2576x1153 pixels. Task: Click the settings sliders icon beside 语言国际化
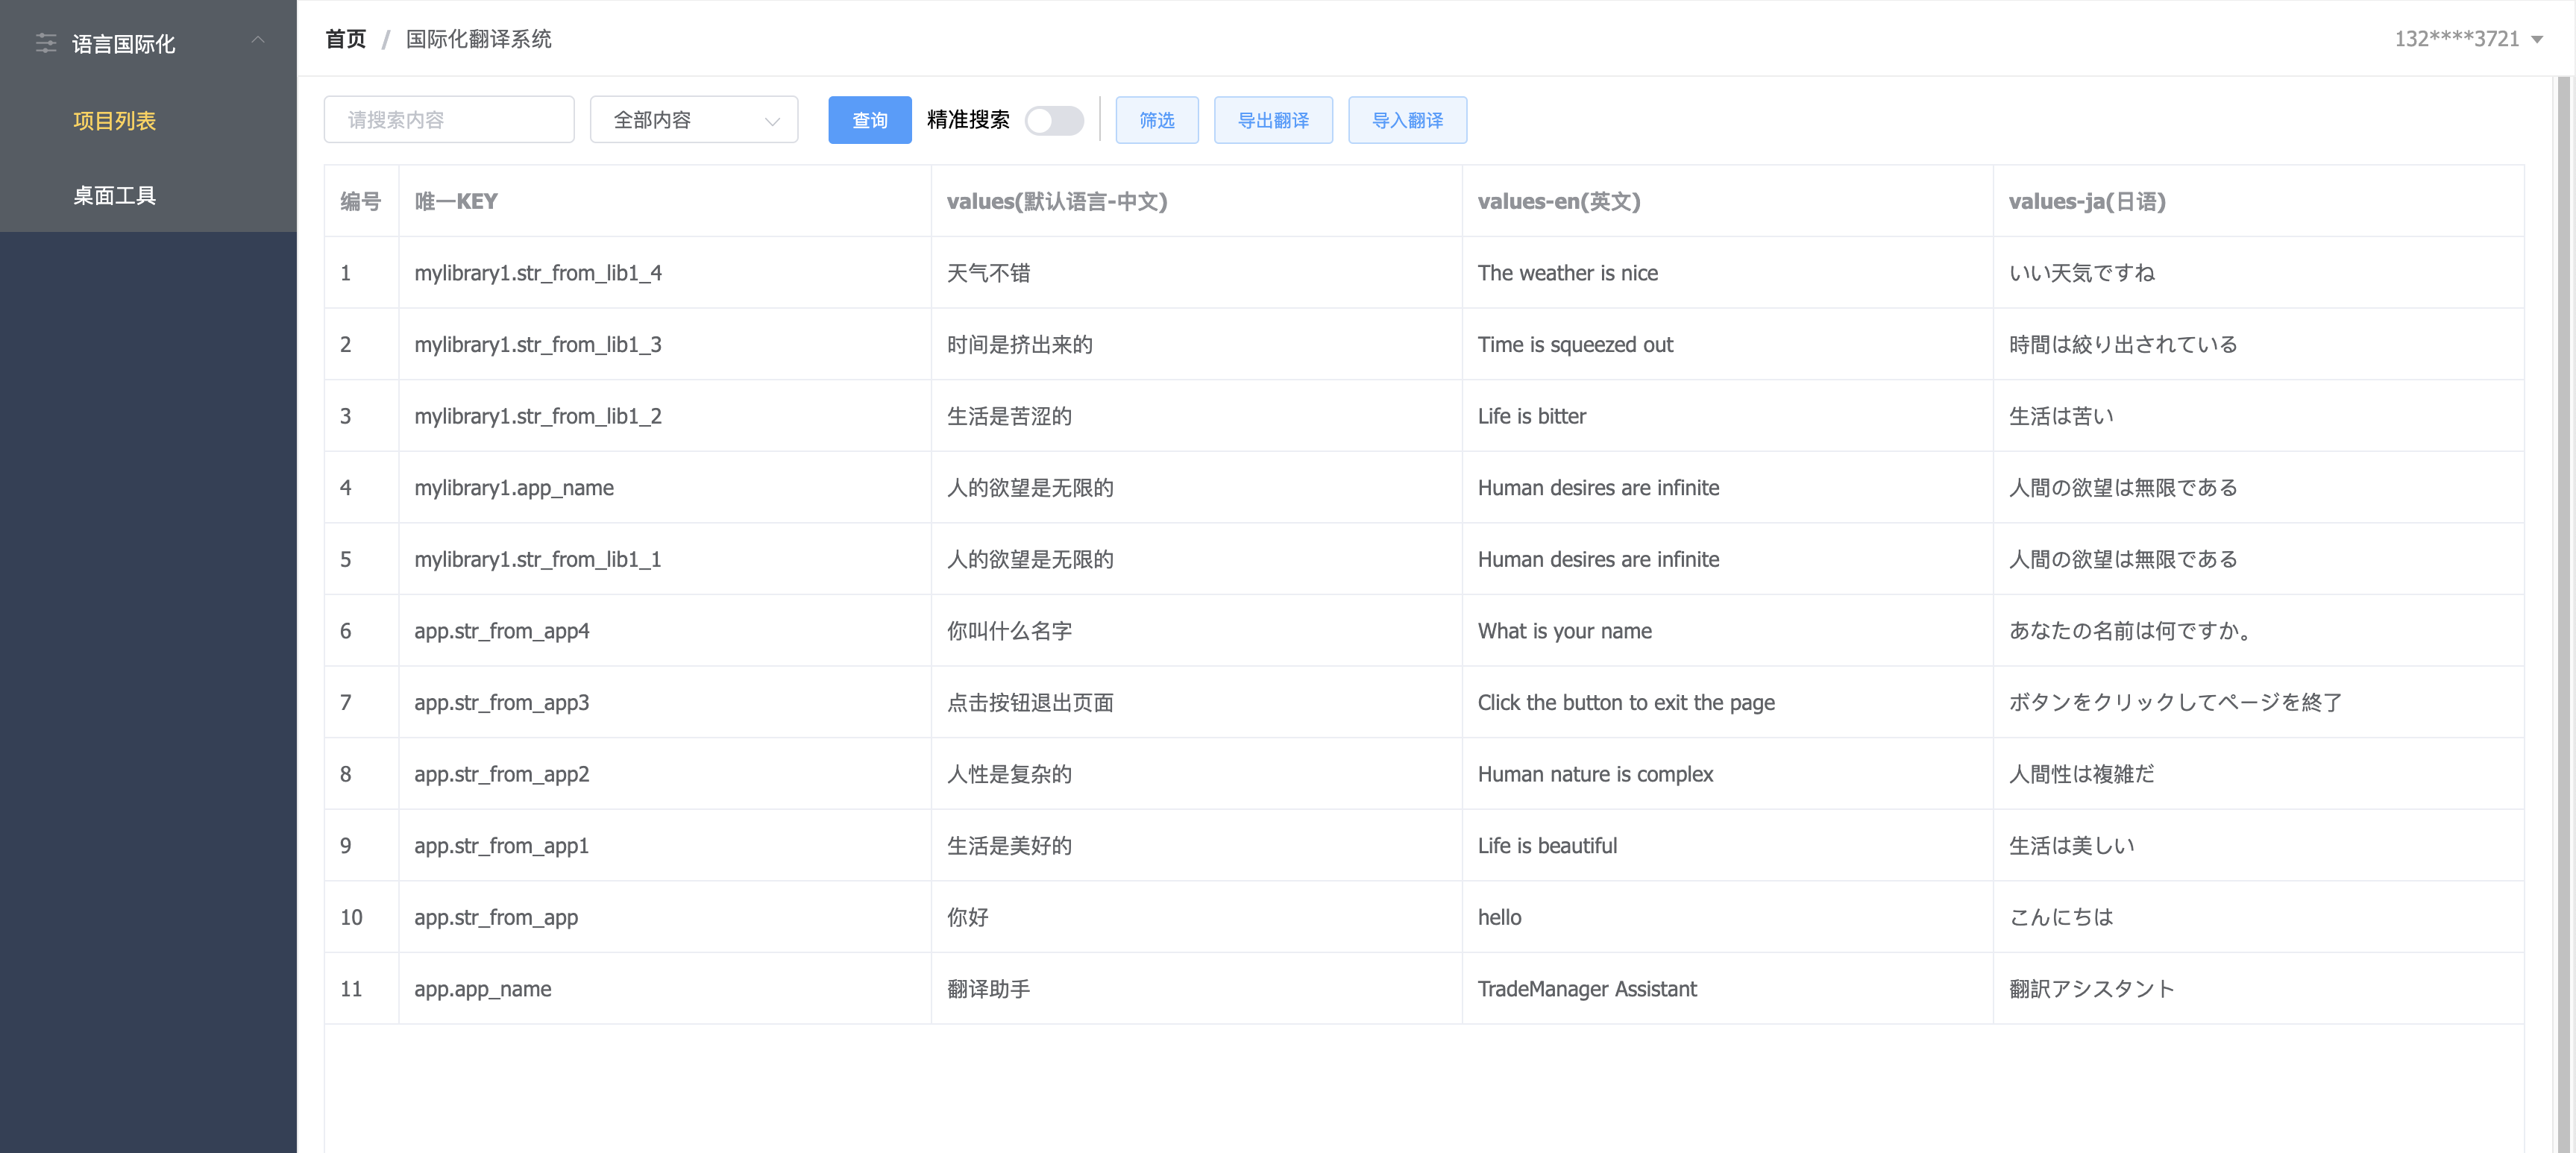point(46,43)
